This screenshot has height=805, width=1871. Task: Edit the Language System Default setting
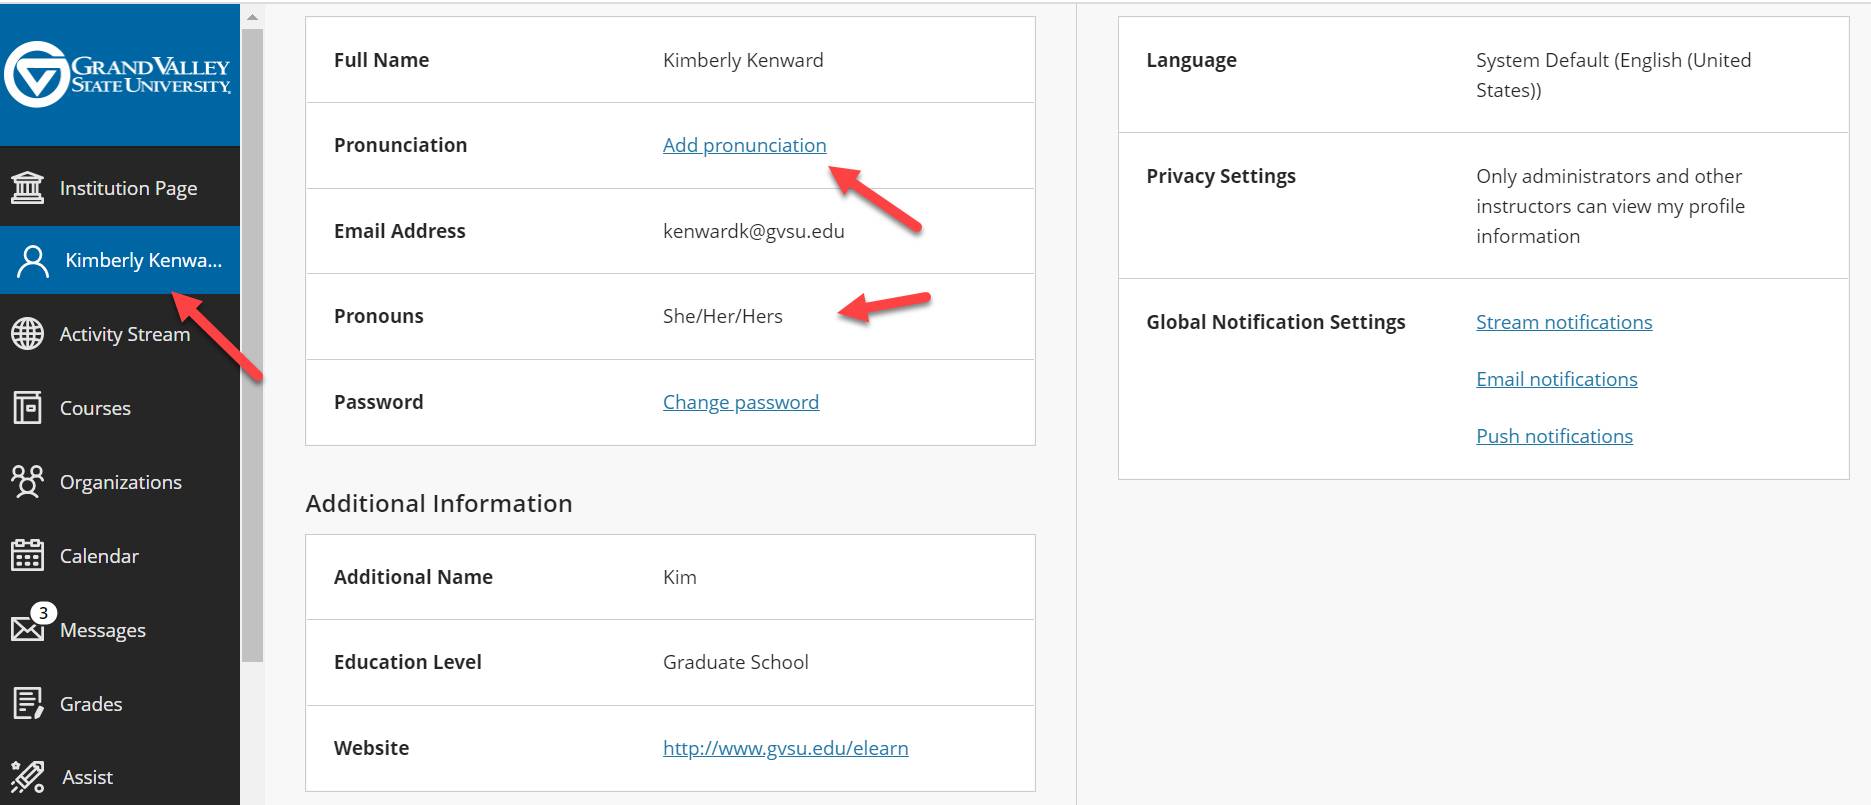[x=1612, y=75]
